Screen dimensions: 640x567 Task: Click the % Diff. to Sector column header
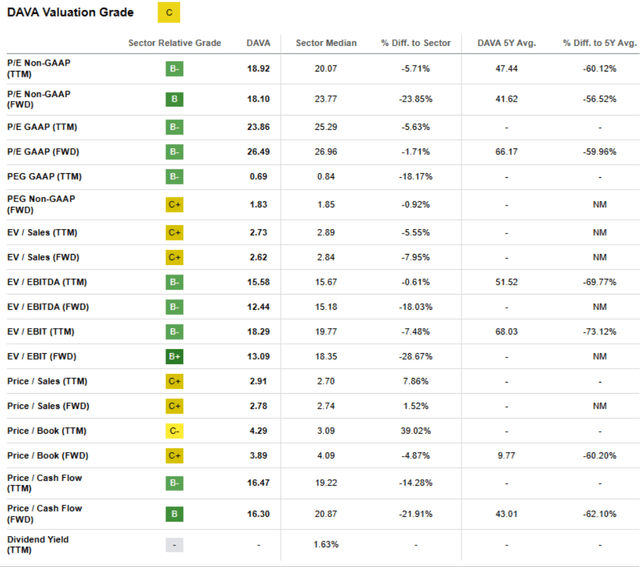[x=416, y=43]
